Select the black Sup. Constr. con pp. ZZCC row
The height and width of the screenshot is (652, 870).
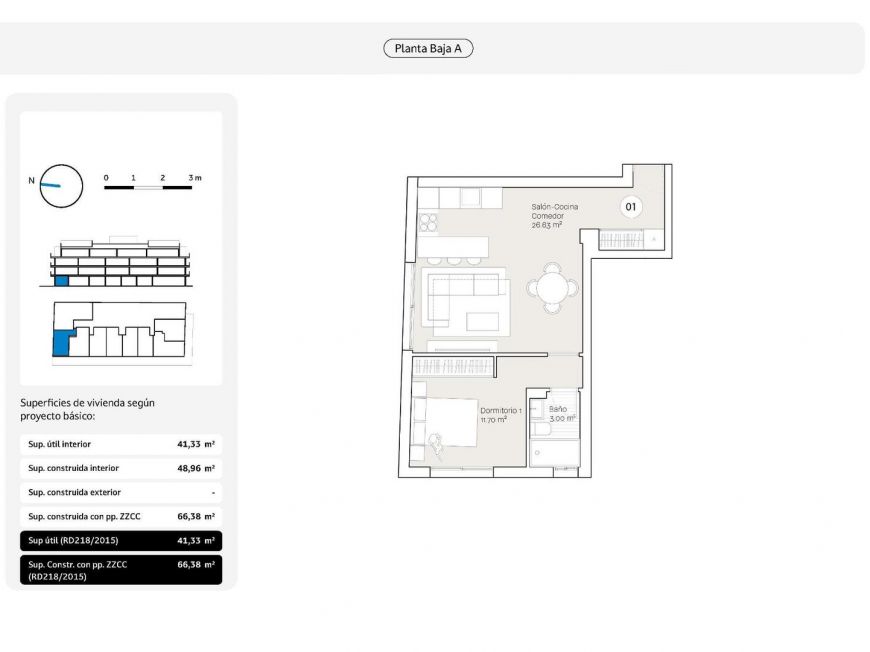(121, 570)
